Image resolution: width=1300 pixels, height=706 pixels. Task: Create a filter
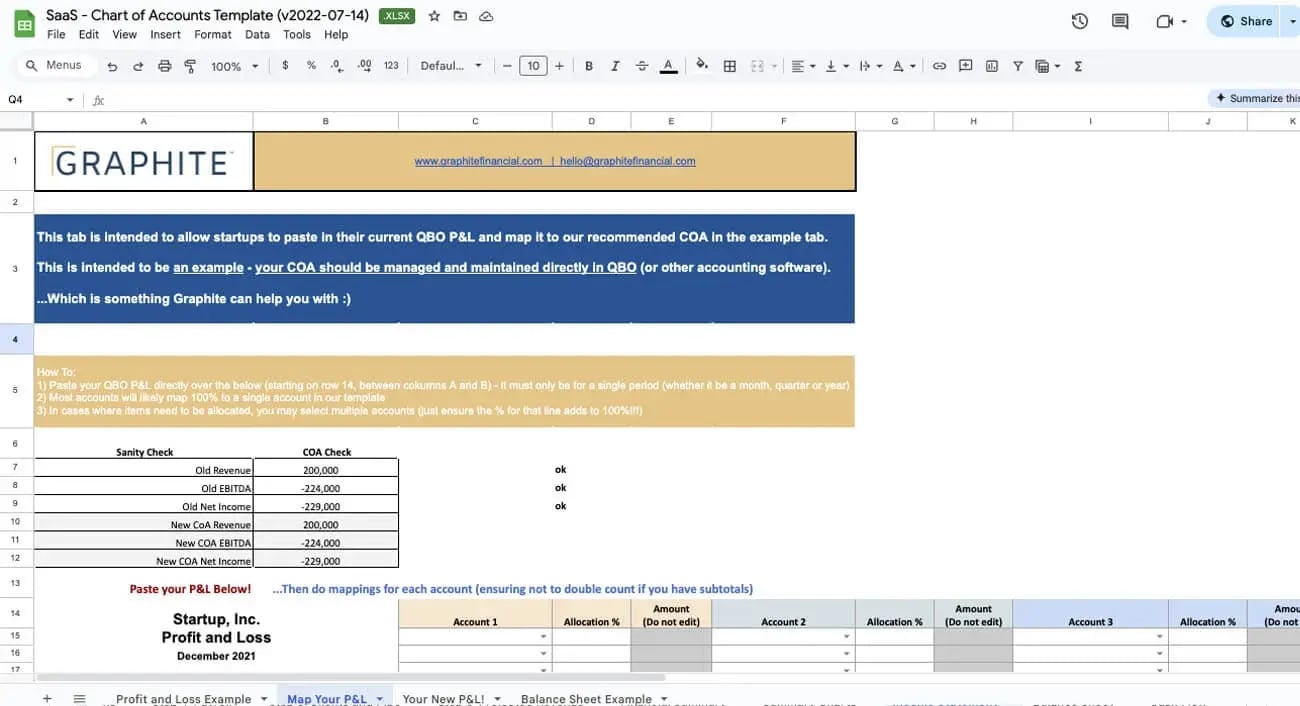[x=1018, y=66]
